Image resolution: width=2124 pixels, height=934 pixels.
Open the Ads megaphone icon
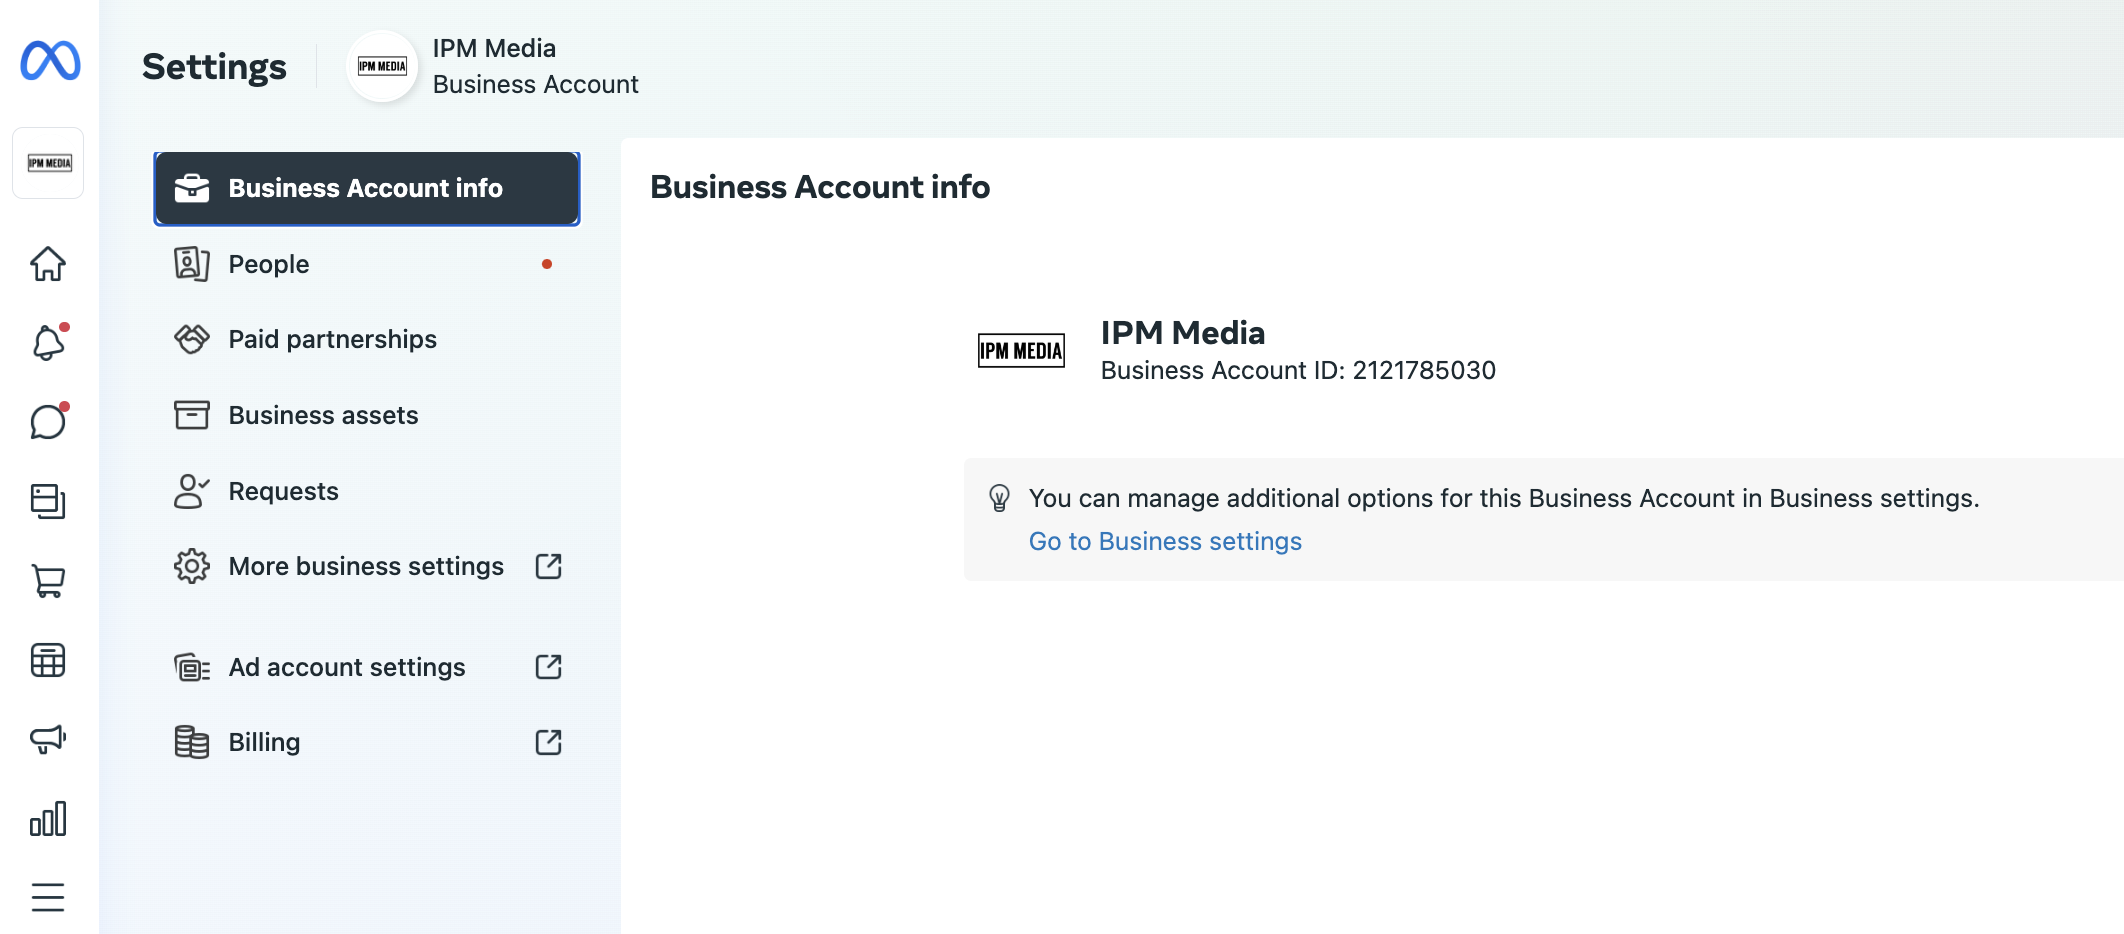[x=48, y=739]
